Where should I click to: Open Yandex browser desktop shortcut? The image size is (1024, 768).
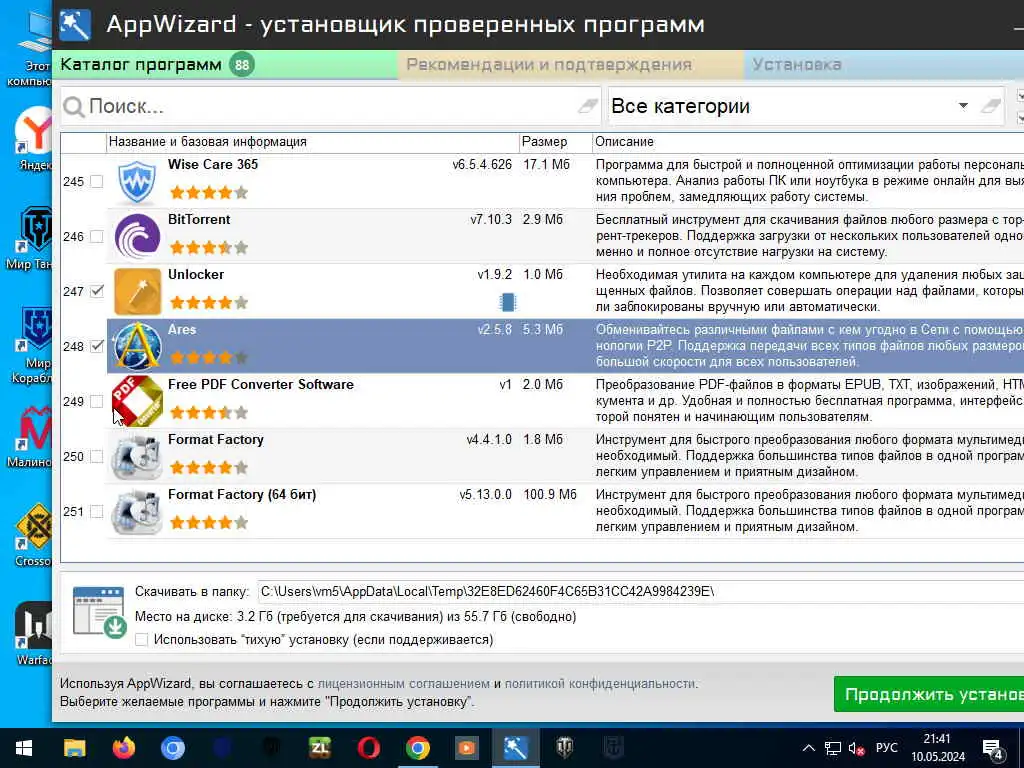[x=33, y=138]
